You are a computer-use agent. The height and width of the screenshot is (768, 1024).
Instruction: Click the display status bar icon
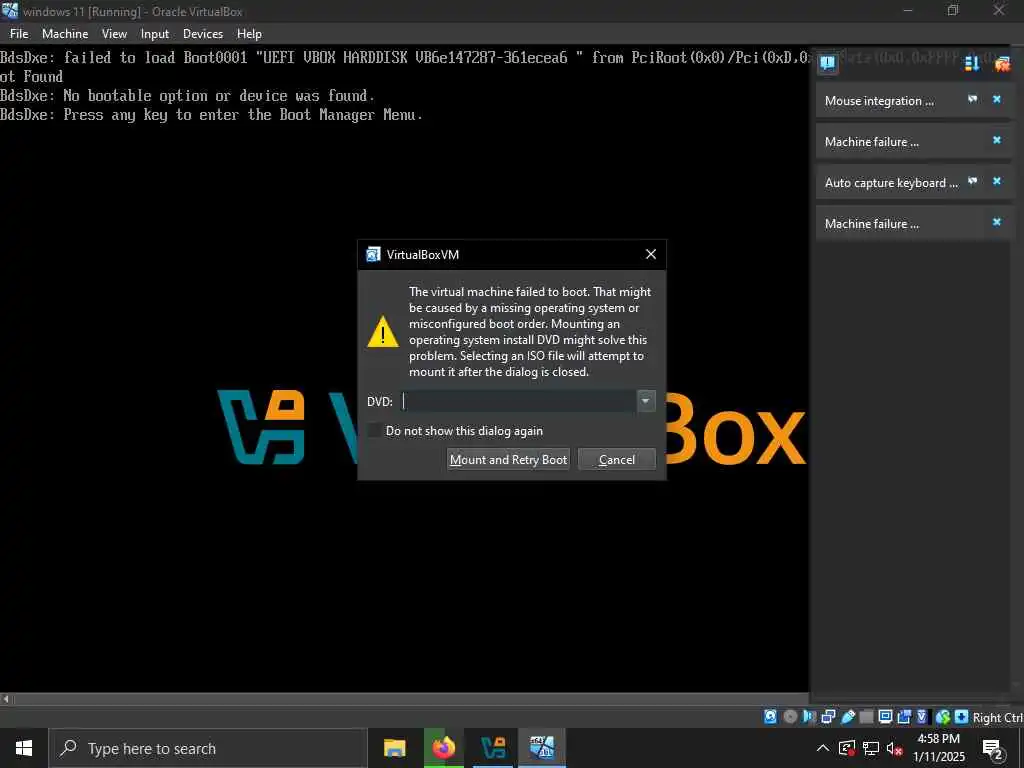886,717
